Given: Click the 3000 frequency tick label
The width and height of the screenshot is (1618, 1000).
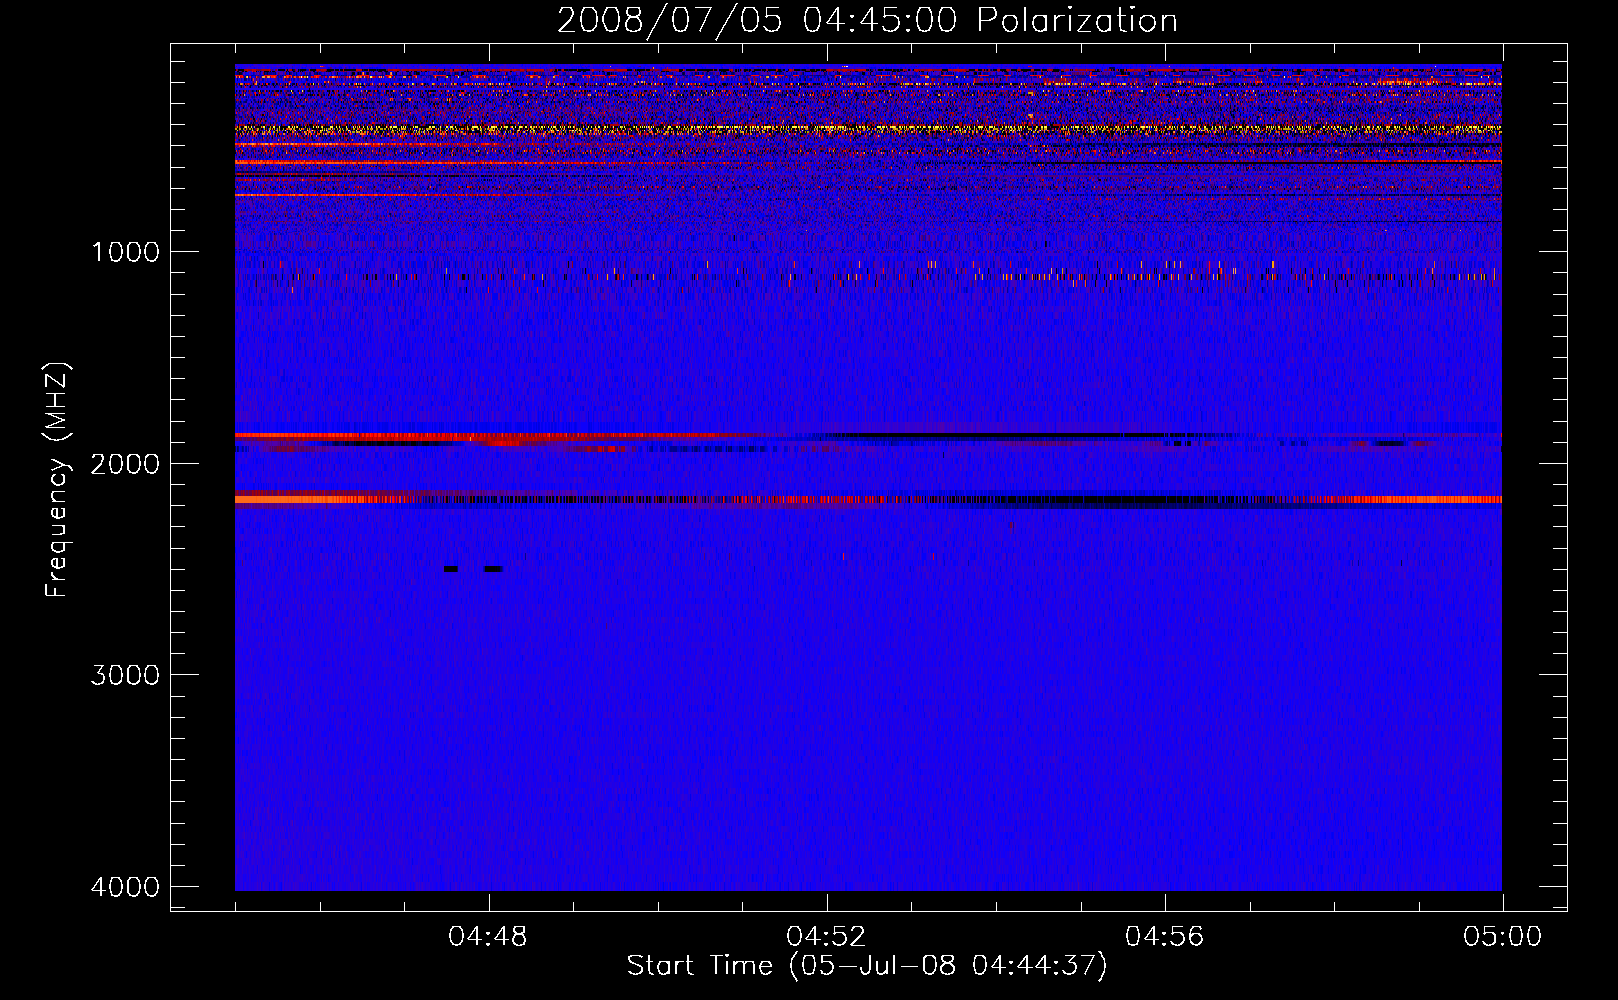Looking at the screenshot, I should (x=125, y=675).
